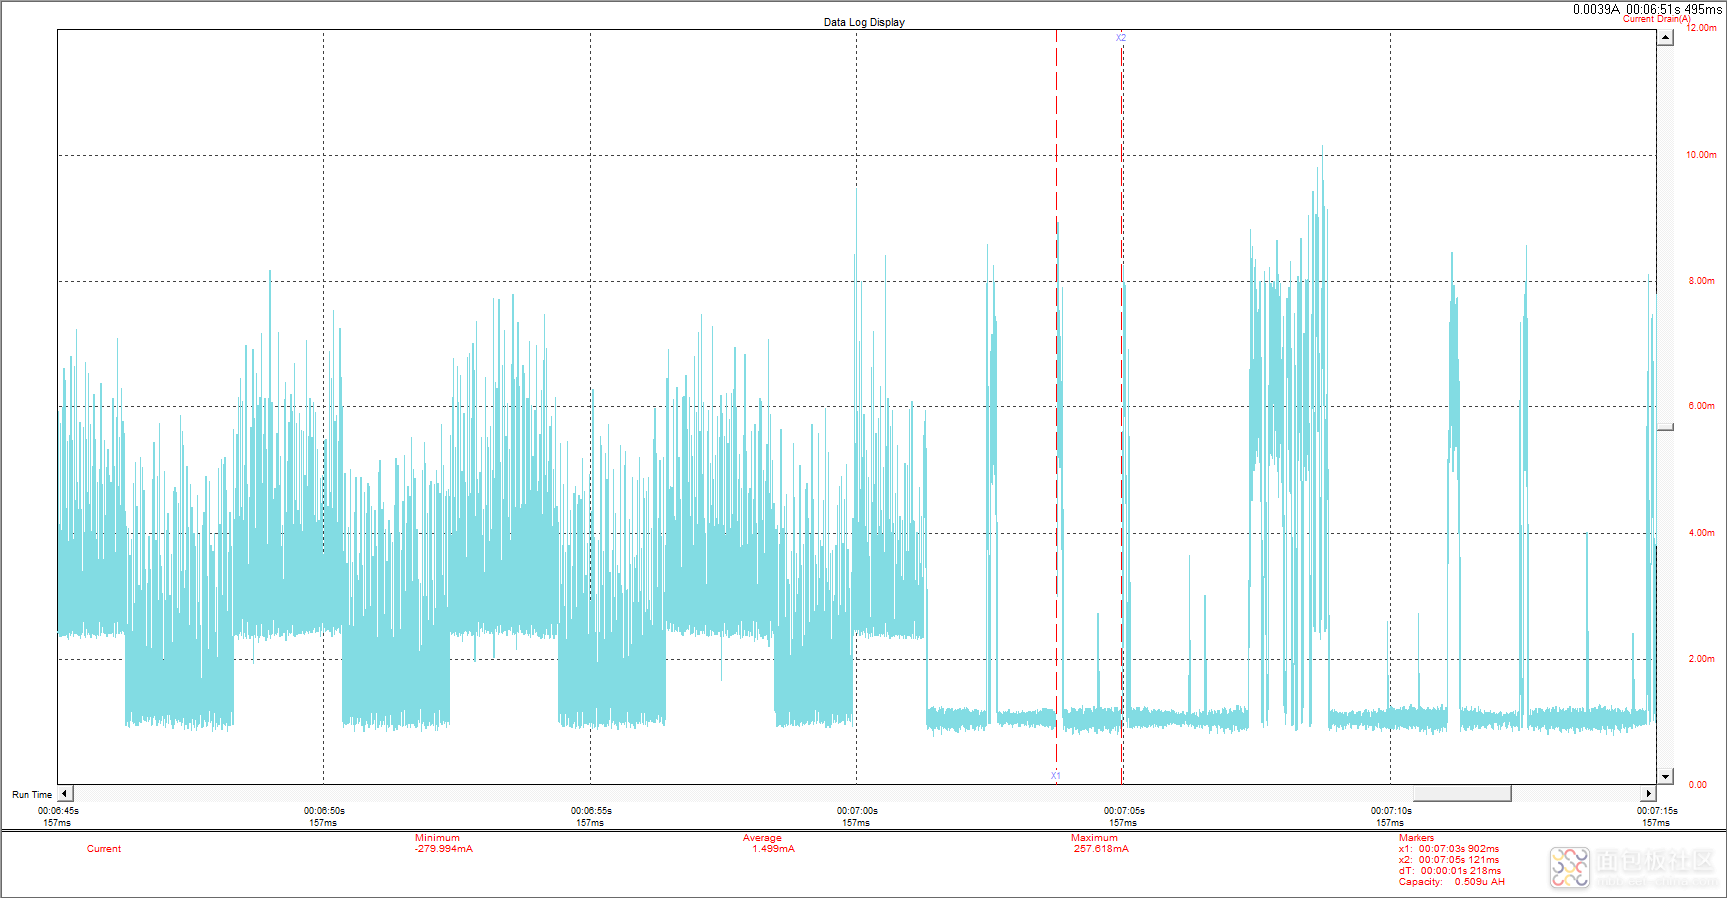The width and height of the screenshot is (1728, 899).
Task: Click the 10.00m current axis label
Action: coord(1701,155)
